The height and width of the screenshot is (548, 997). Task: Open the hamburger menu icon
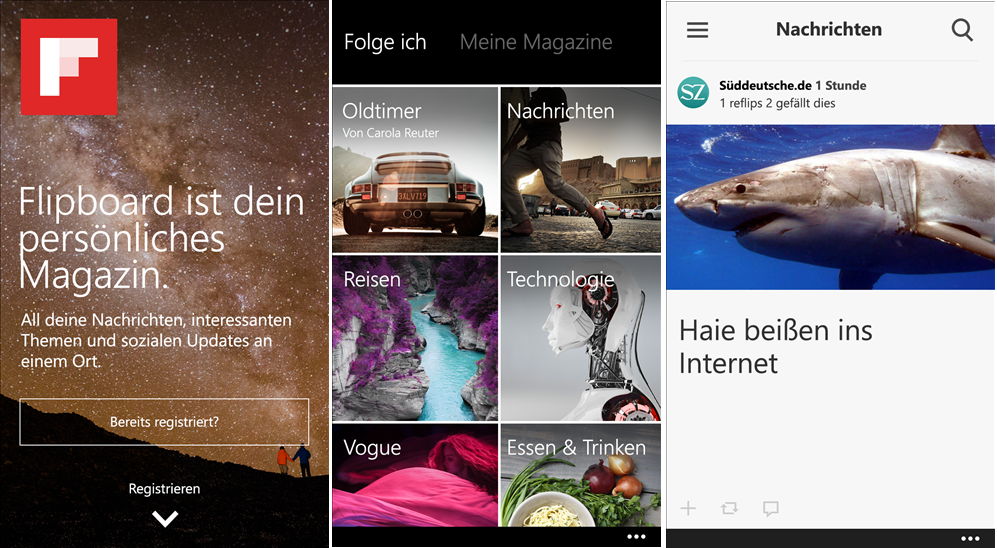click(x=698, y=30)
